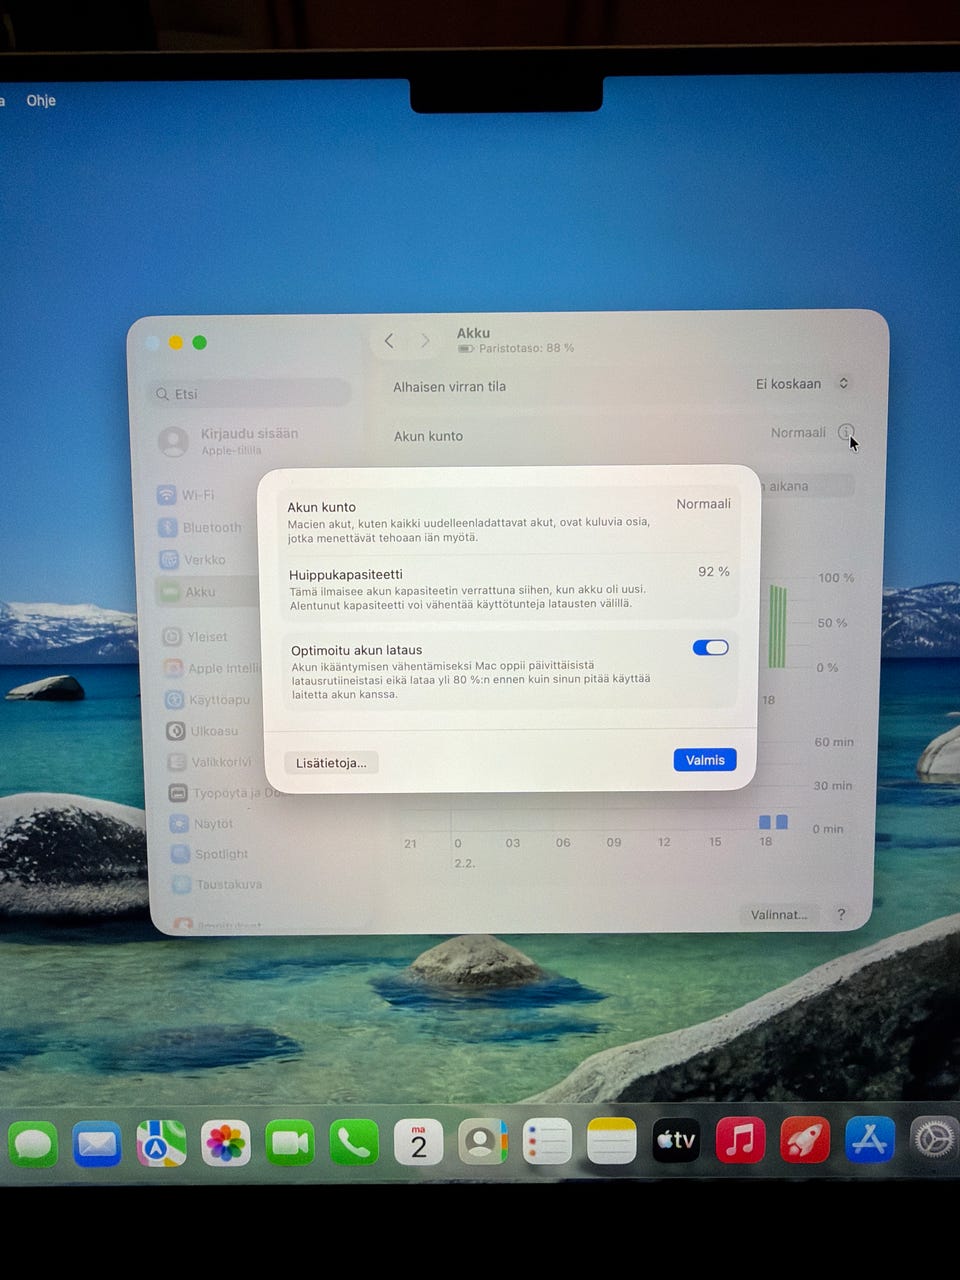Open Notes from the Dock

[611, 1141]
